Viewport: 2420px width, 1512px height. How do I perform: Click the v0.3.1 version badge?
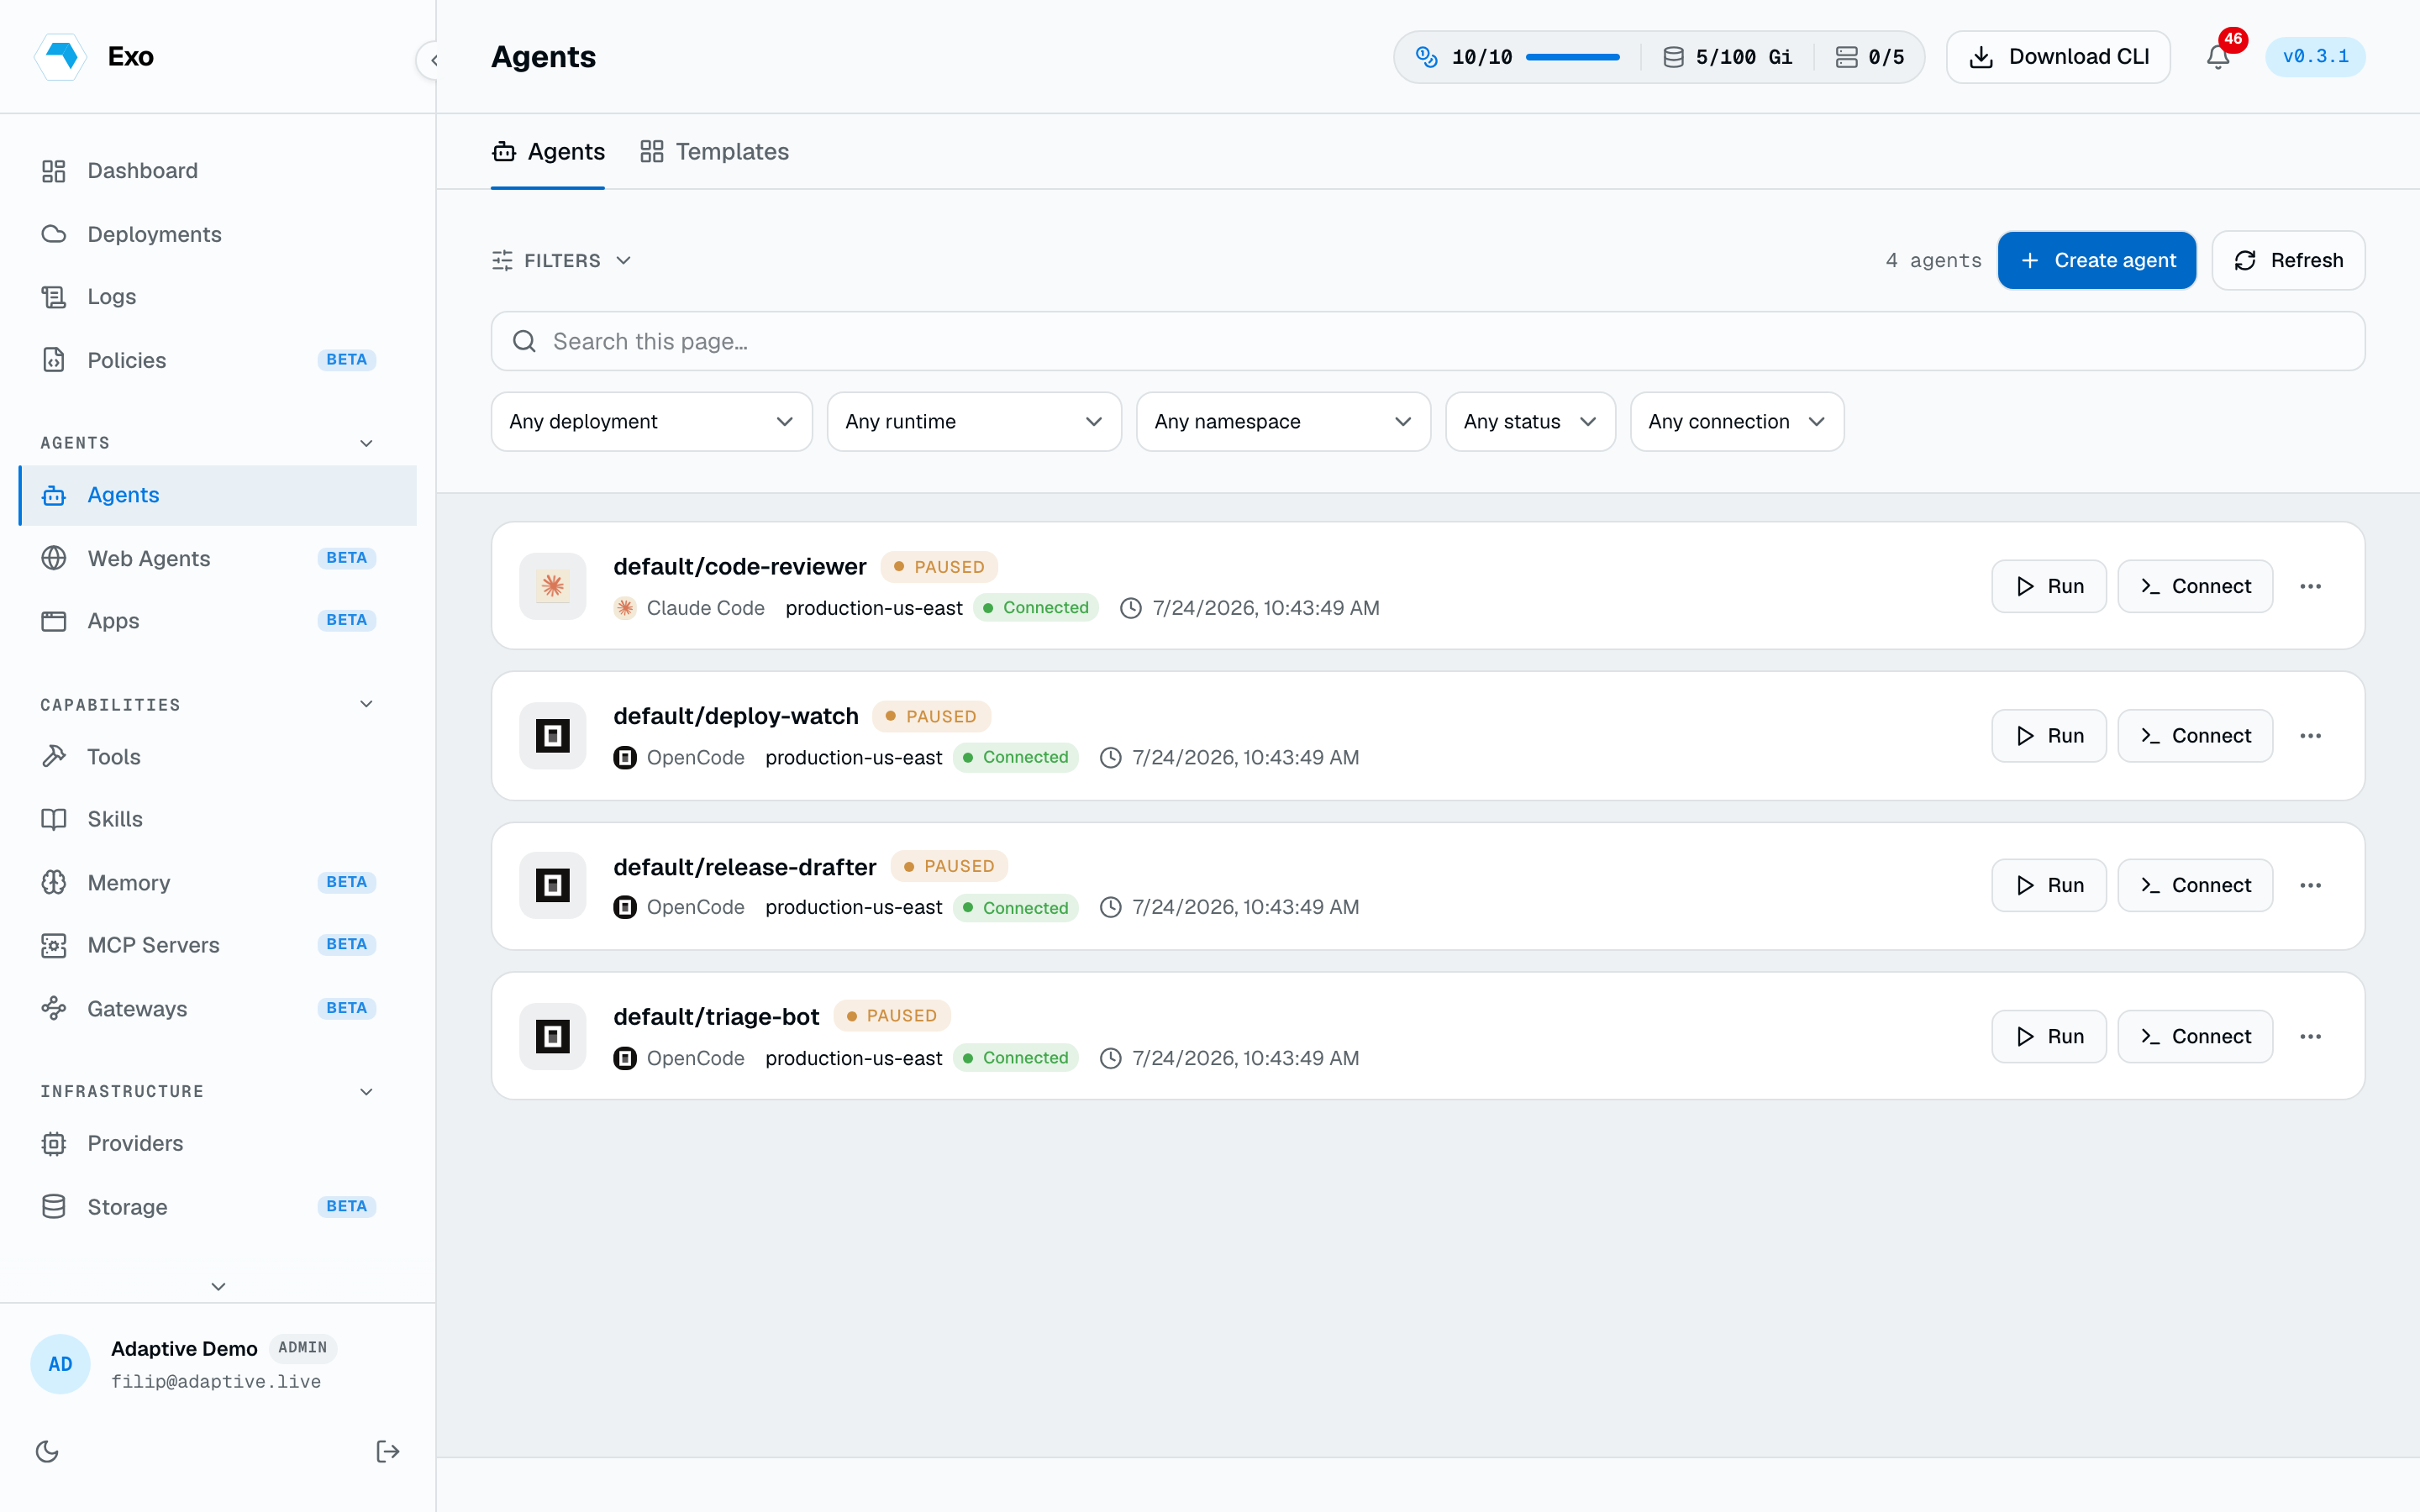2315,57
